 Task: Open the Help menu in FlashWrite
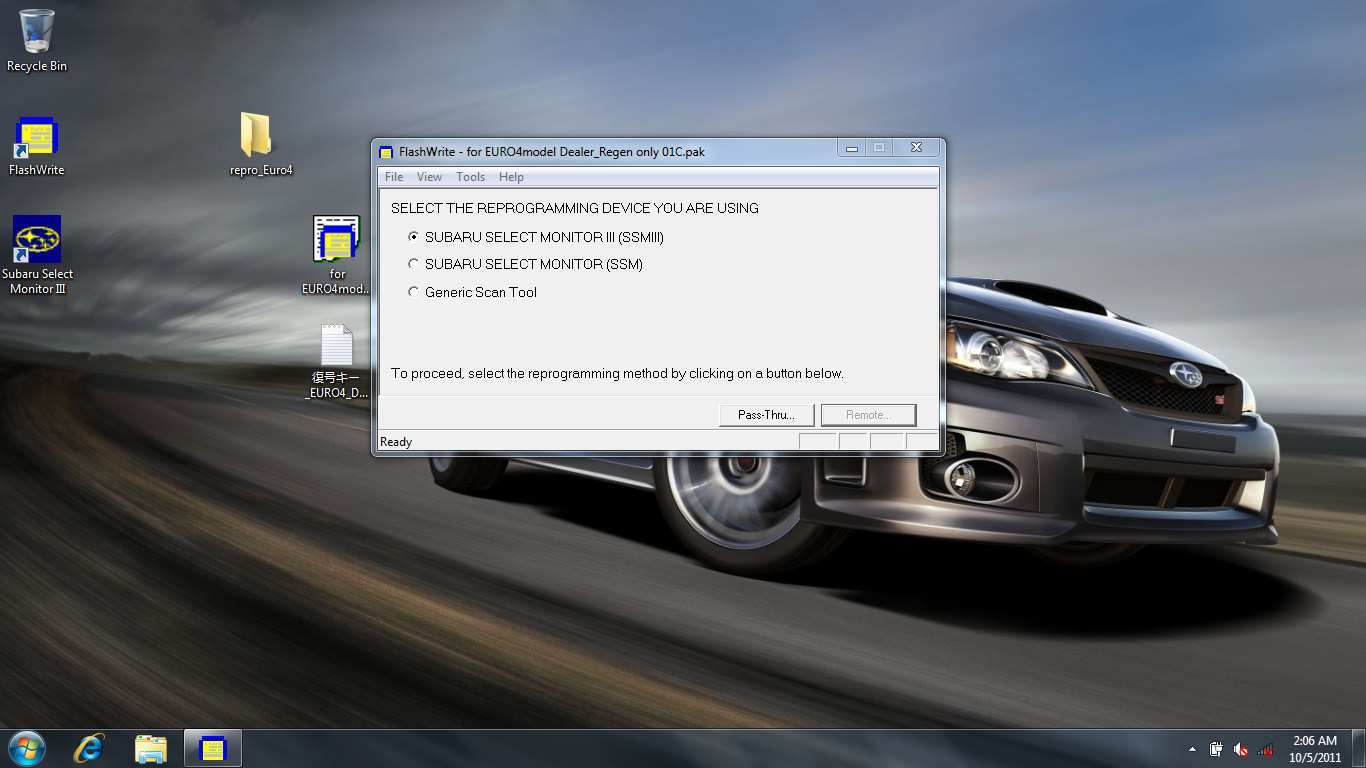511,177
